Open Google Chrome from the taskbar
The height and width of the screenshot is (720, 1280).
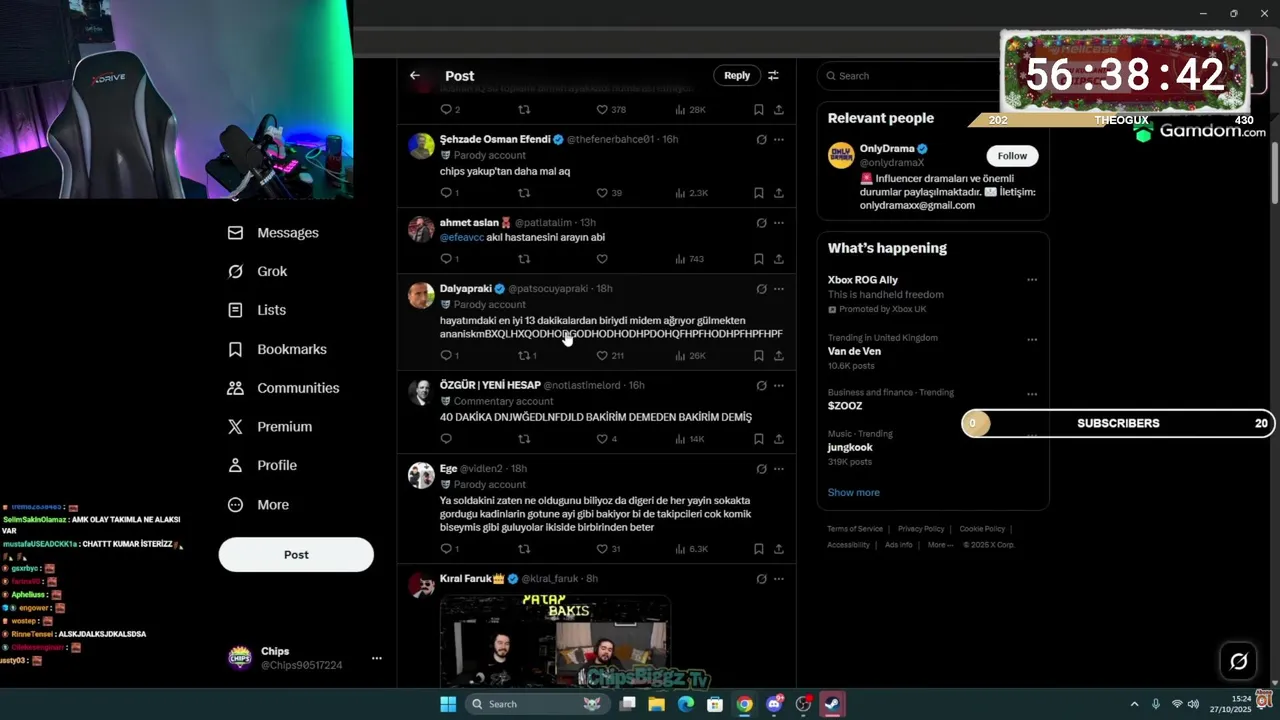[x=744, y=704]
